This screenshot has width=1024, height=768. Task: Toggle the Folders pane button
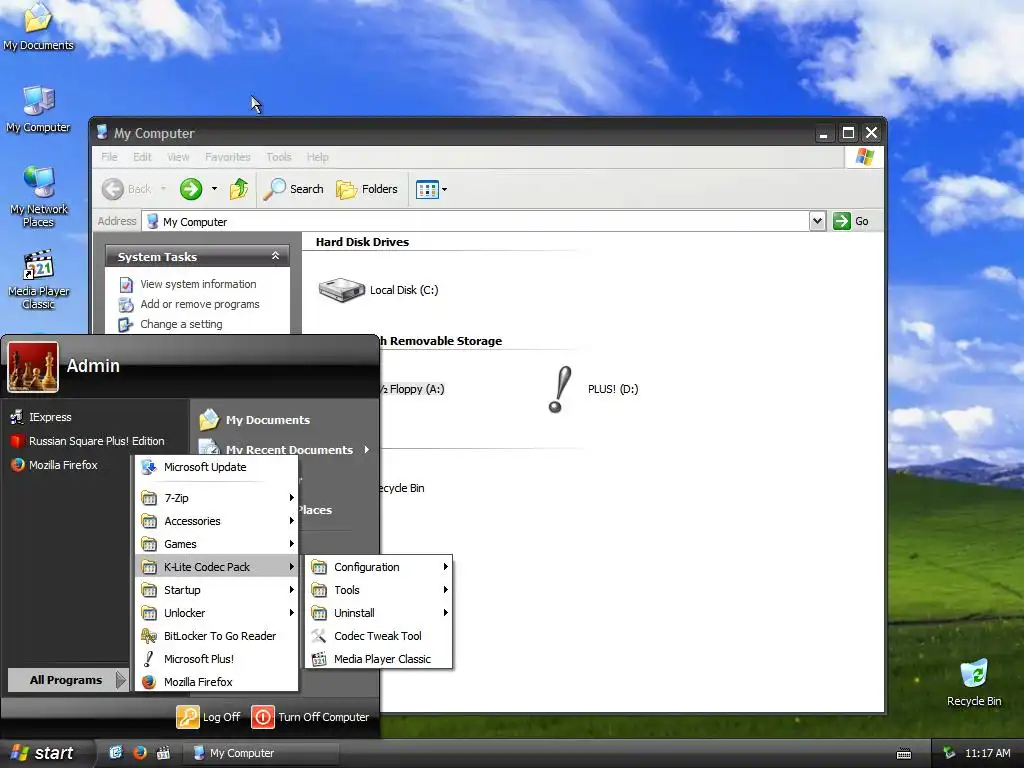point(367,189)
